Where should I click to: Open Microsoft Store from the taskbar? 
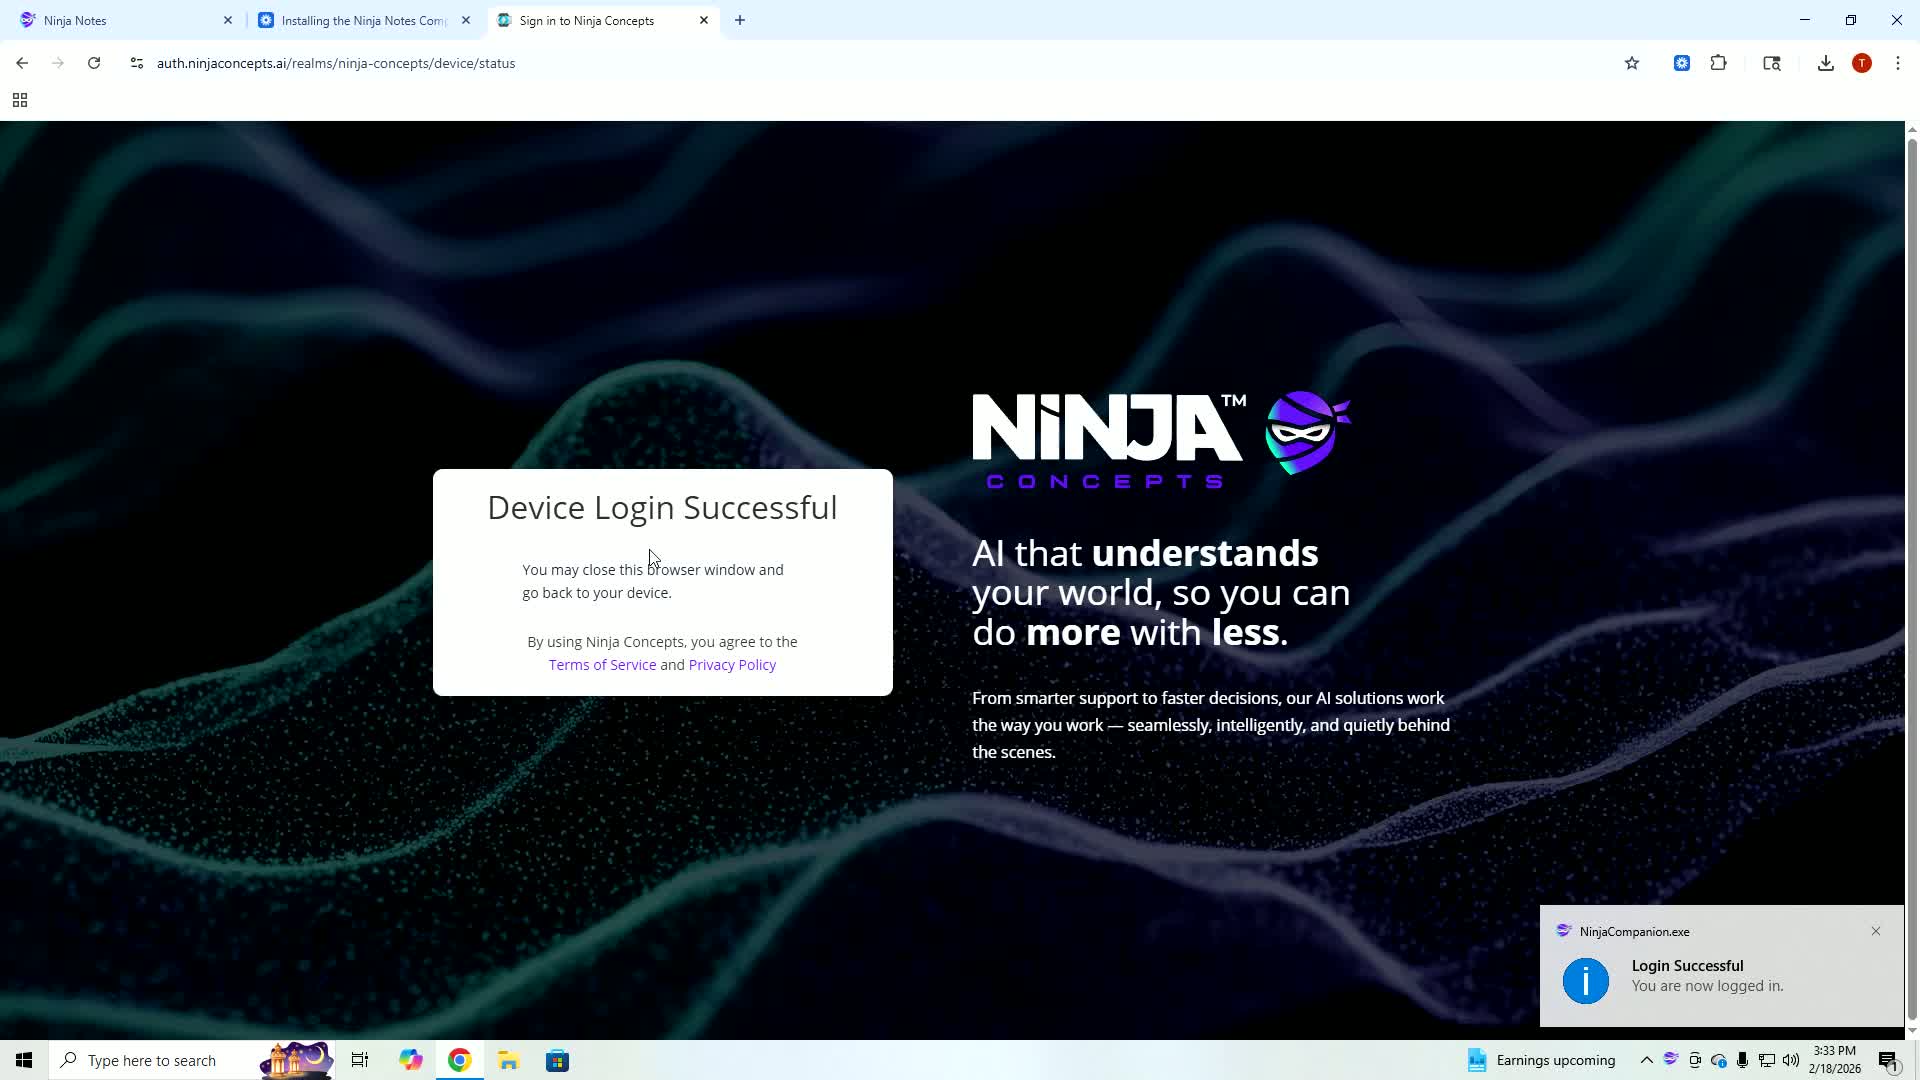pyautogui.click(x=557, y=1060)
